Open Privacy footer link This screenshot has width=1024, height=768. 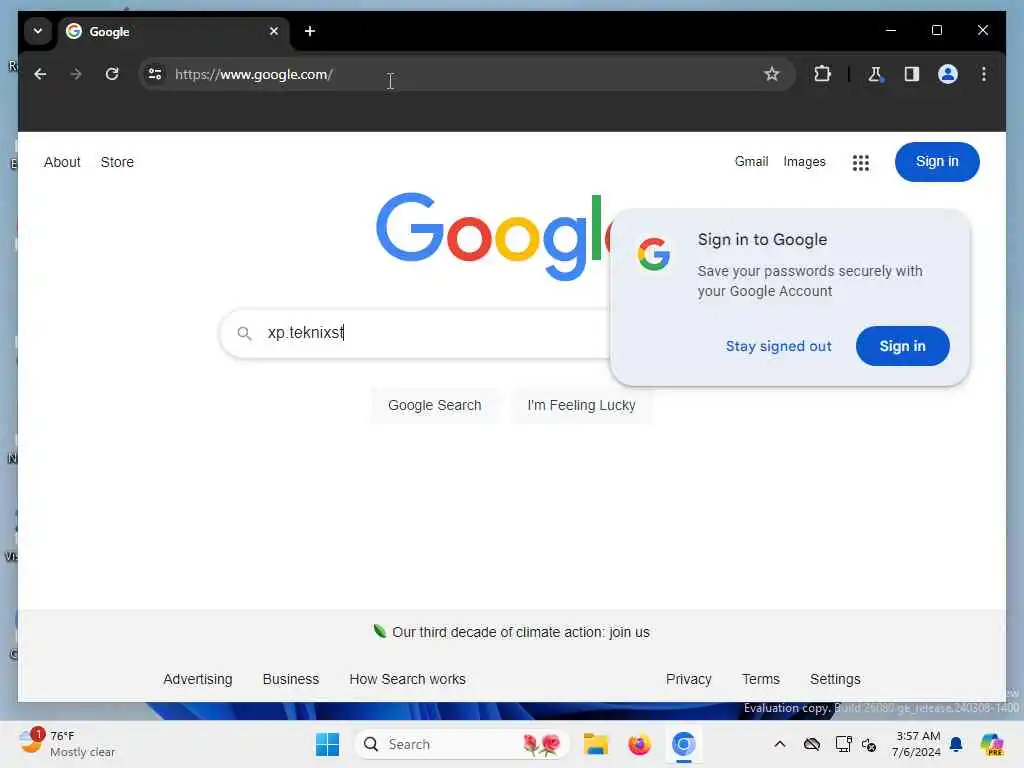coord(688,679)
